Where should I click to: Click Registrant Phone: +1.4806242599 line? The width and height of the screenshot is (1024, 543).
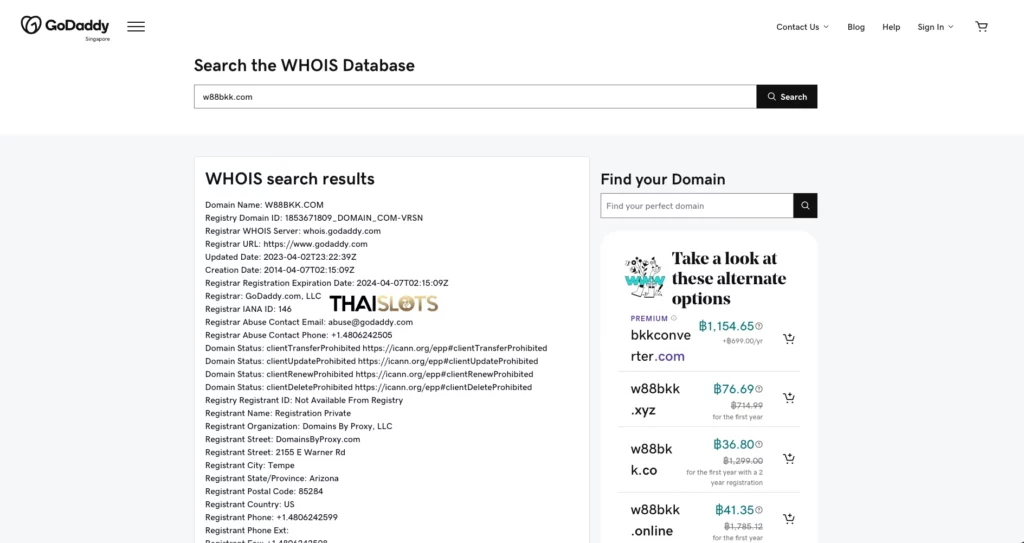271,518
